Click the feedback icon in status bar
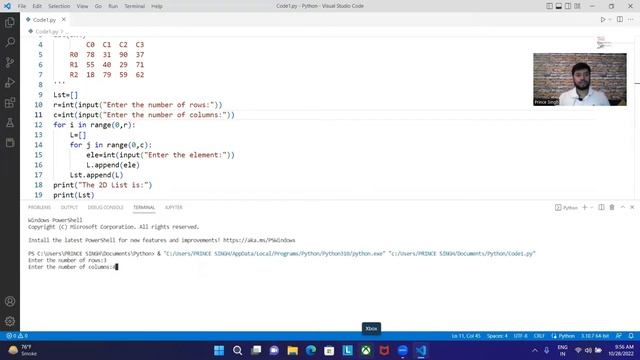This screenshot has width=640, height=360. (x=619, y=336)
